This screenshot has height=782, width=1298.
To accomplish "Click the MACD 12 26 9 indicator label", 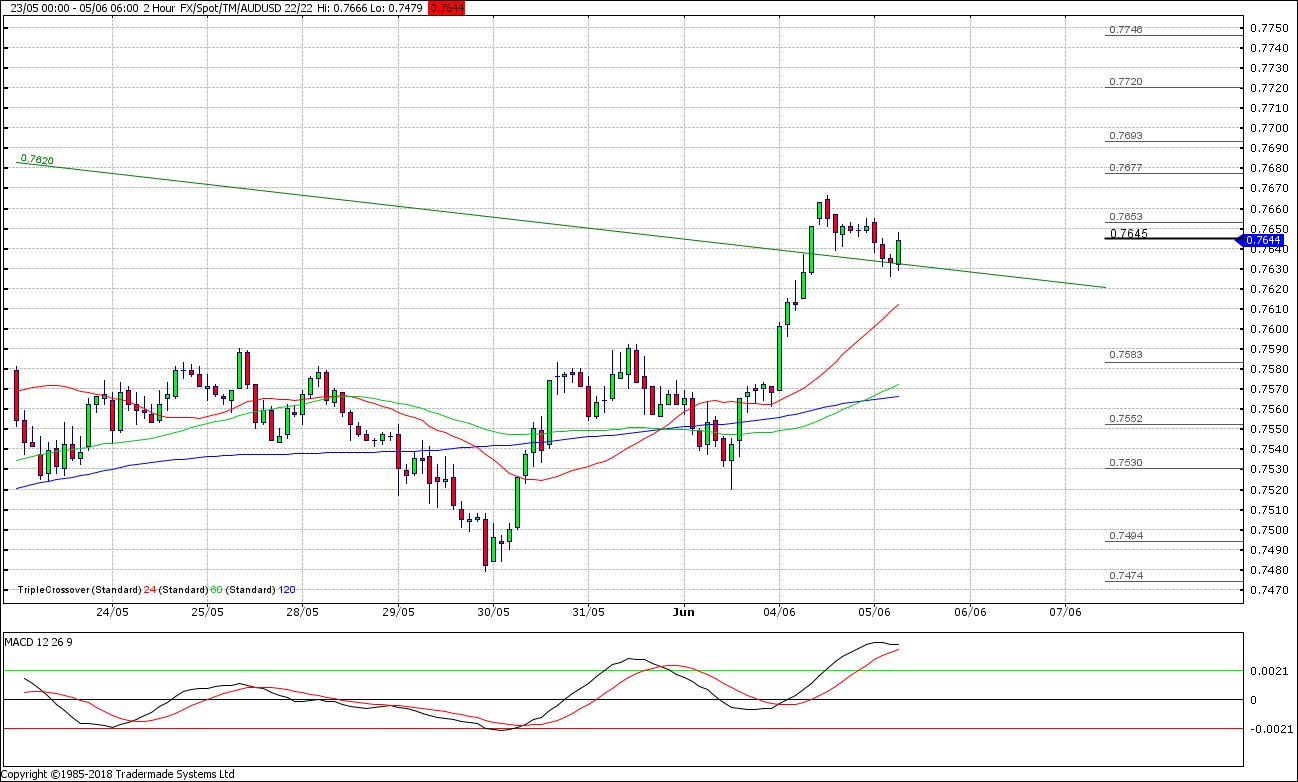I will [36, 640].
